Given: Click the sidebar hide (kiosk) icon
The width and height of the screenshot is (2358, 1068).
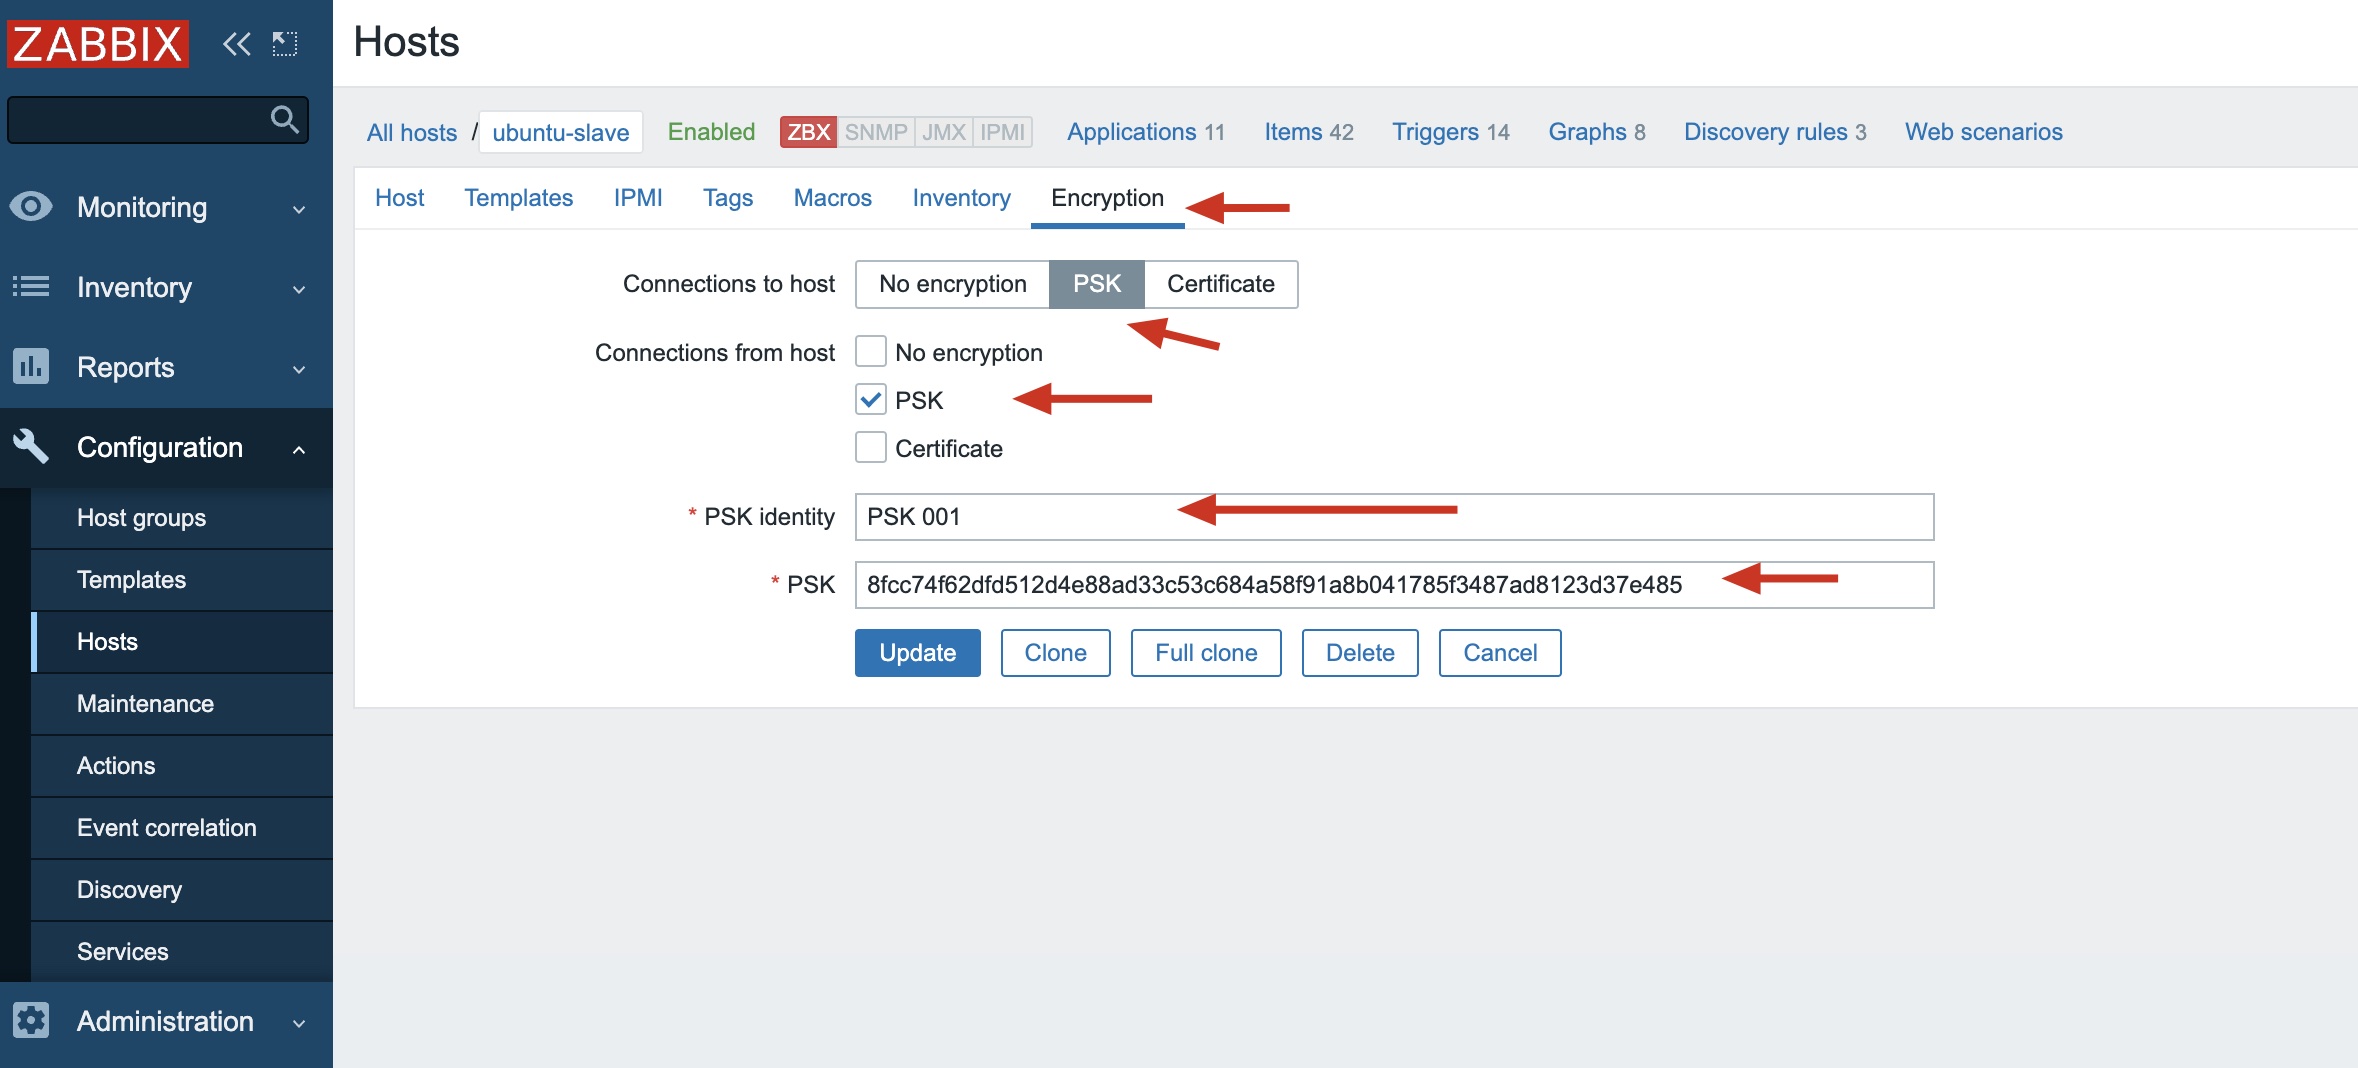Looking at the screenshot, I should pyautogui.click(x=285, y=44).
